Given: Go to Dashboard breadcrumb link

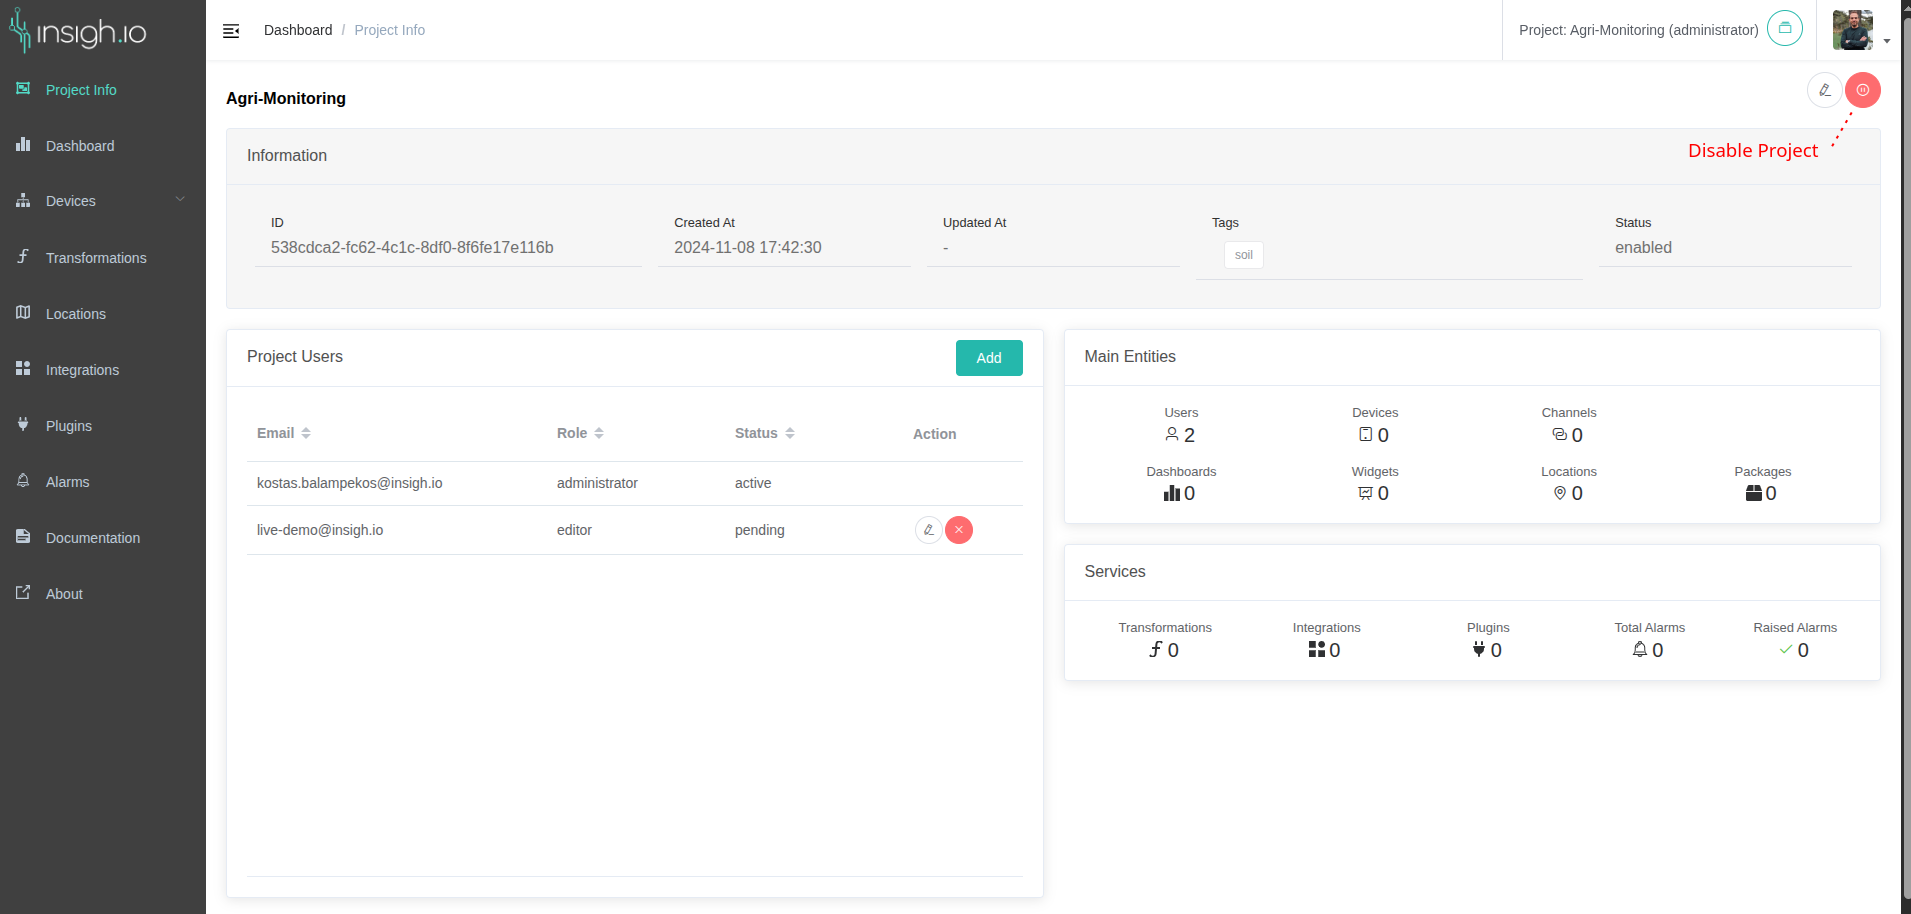Looking at the screenshot, I should point(298,30).
